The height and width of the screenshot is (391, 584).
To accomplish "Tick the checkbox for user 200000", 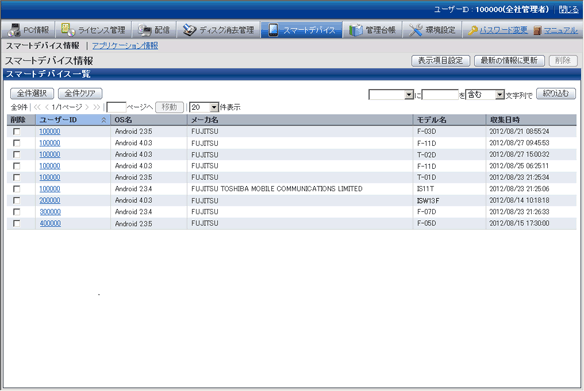I will point(16,200).
